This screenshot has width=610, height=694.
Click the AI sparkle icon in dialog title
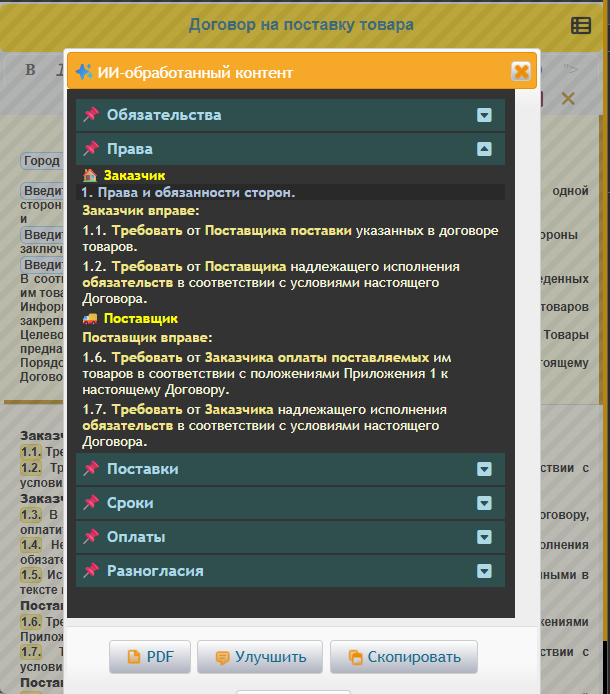click(84, 72)
